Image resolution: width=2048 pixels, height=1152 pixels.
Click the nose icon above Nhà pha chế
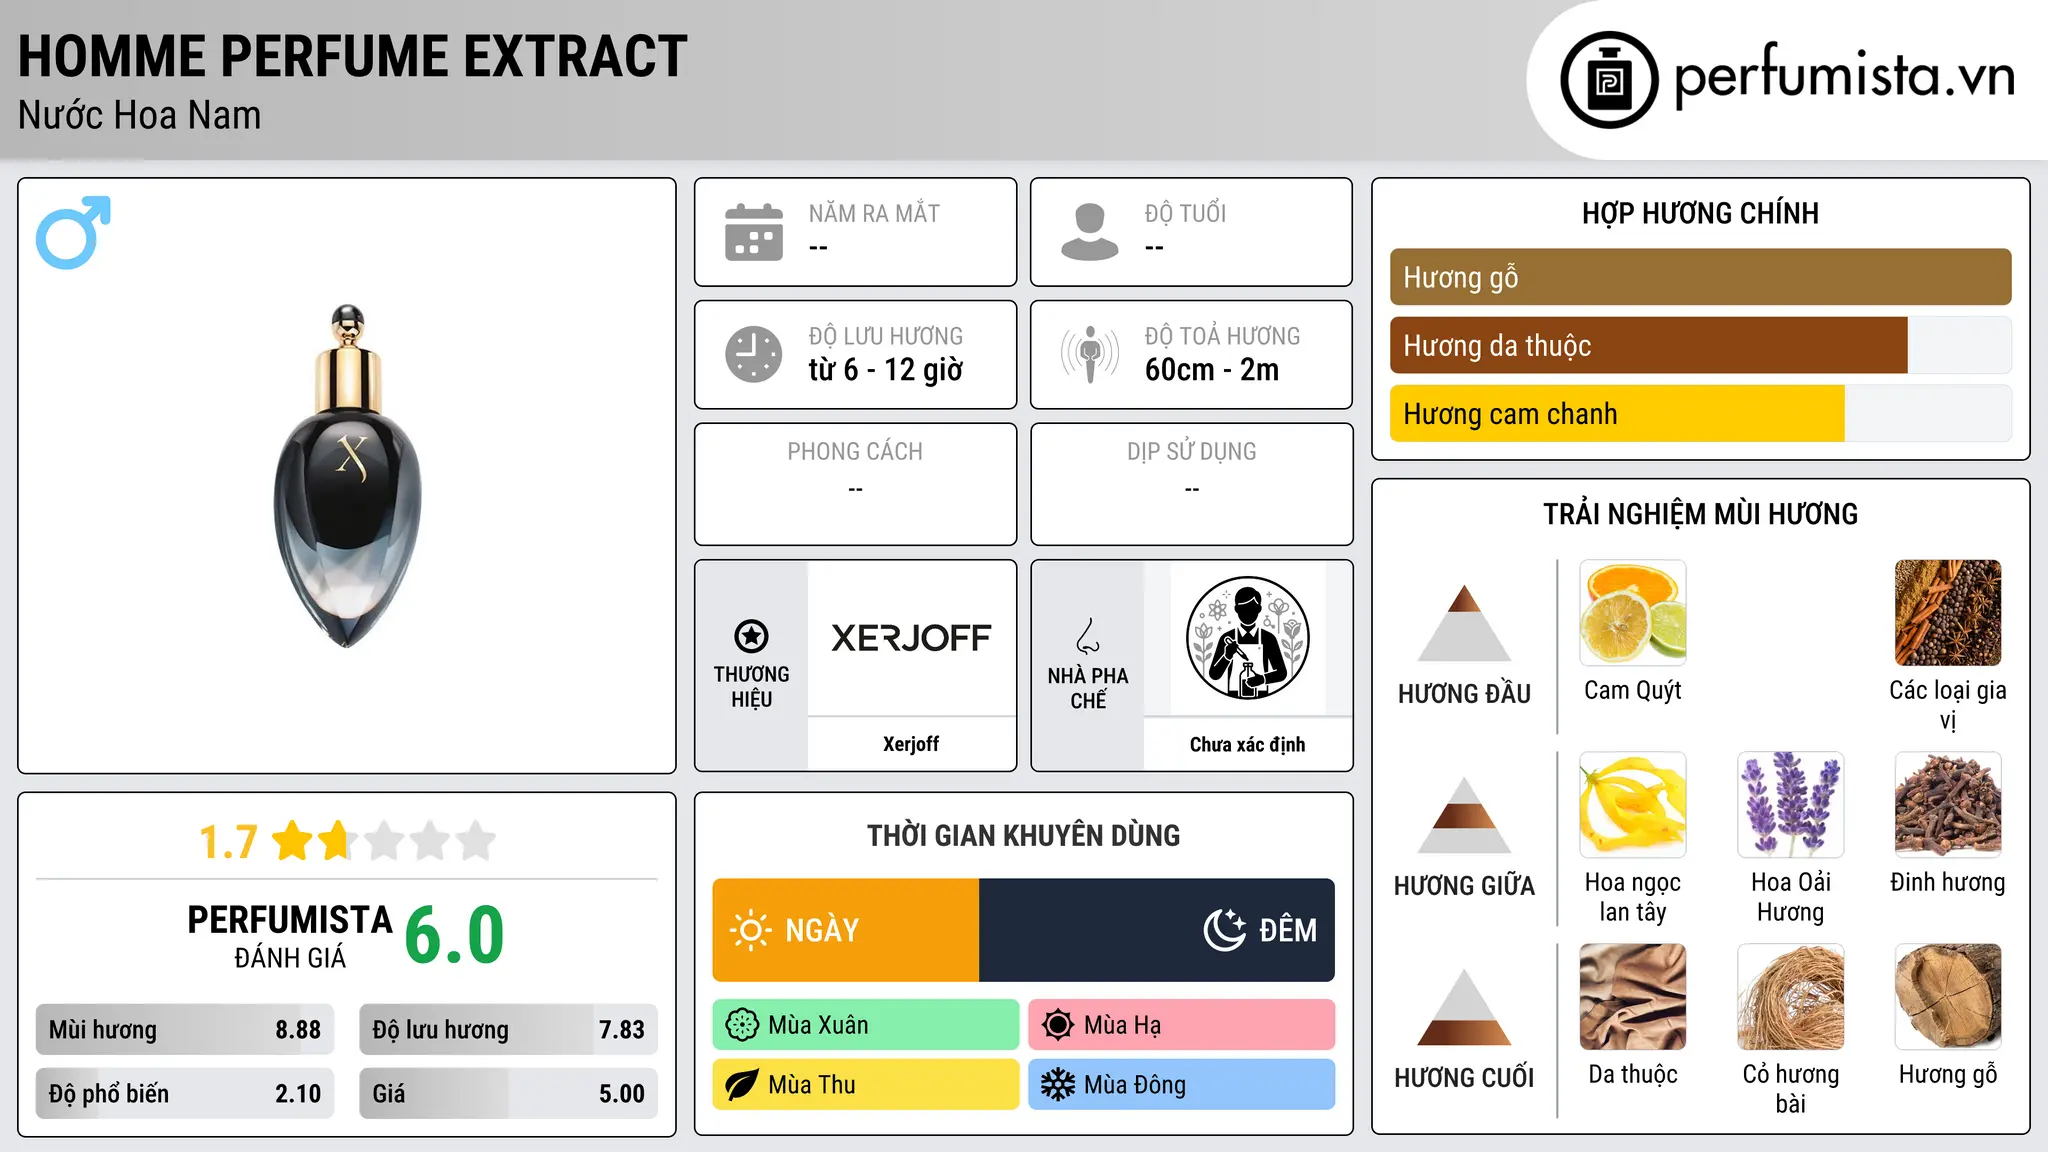click(1088, 636)
